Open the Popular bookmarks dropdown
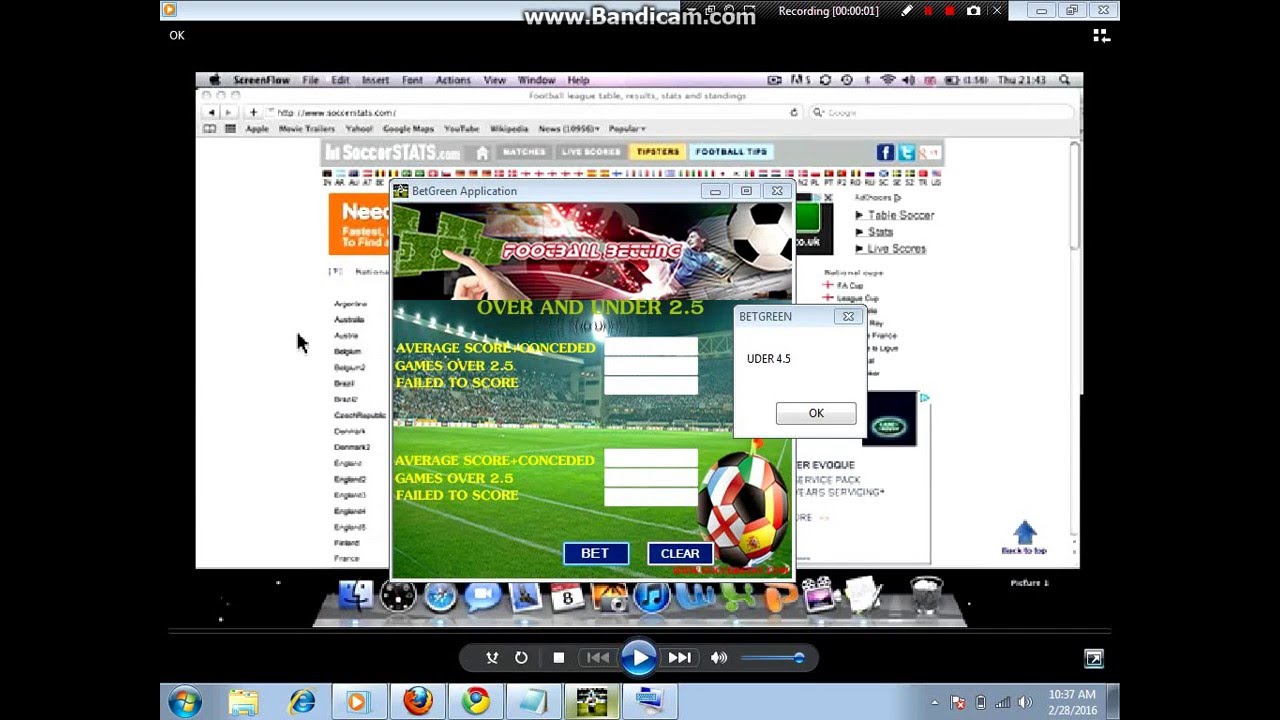 [627, 129]
